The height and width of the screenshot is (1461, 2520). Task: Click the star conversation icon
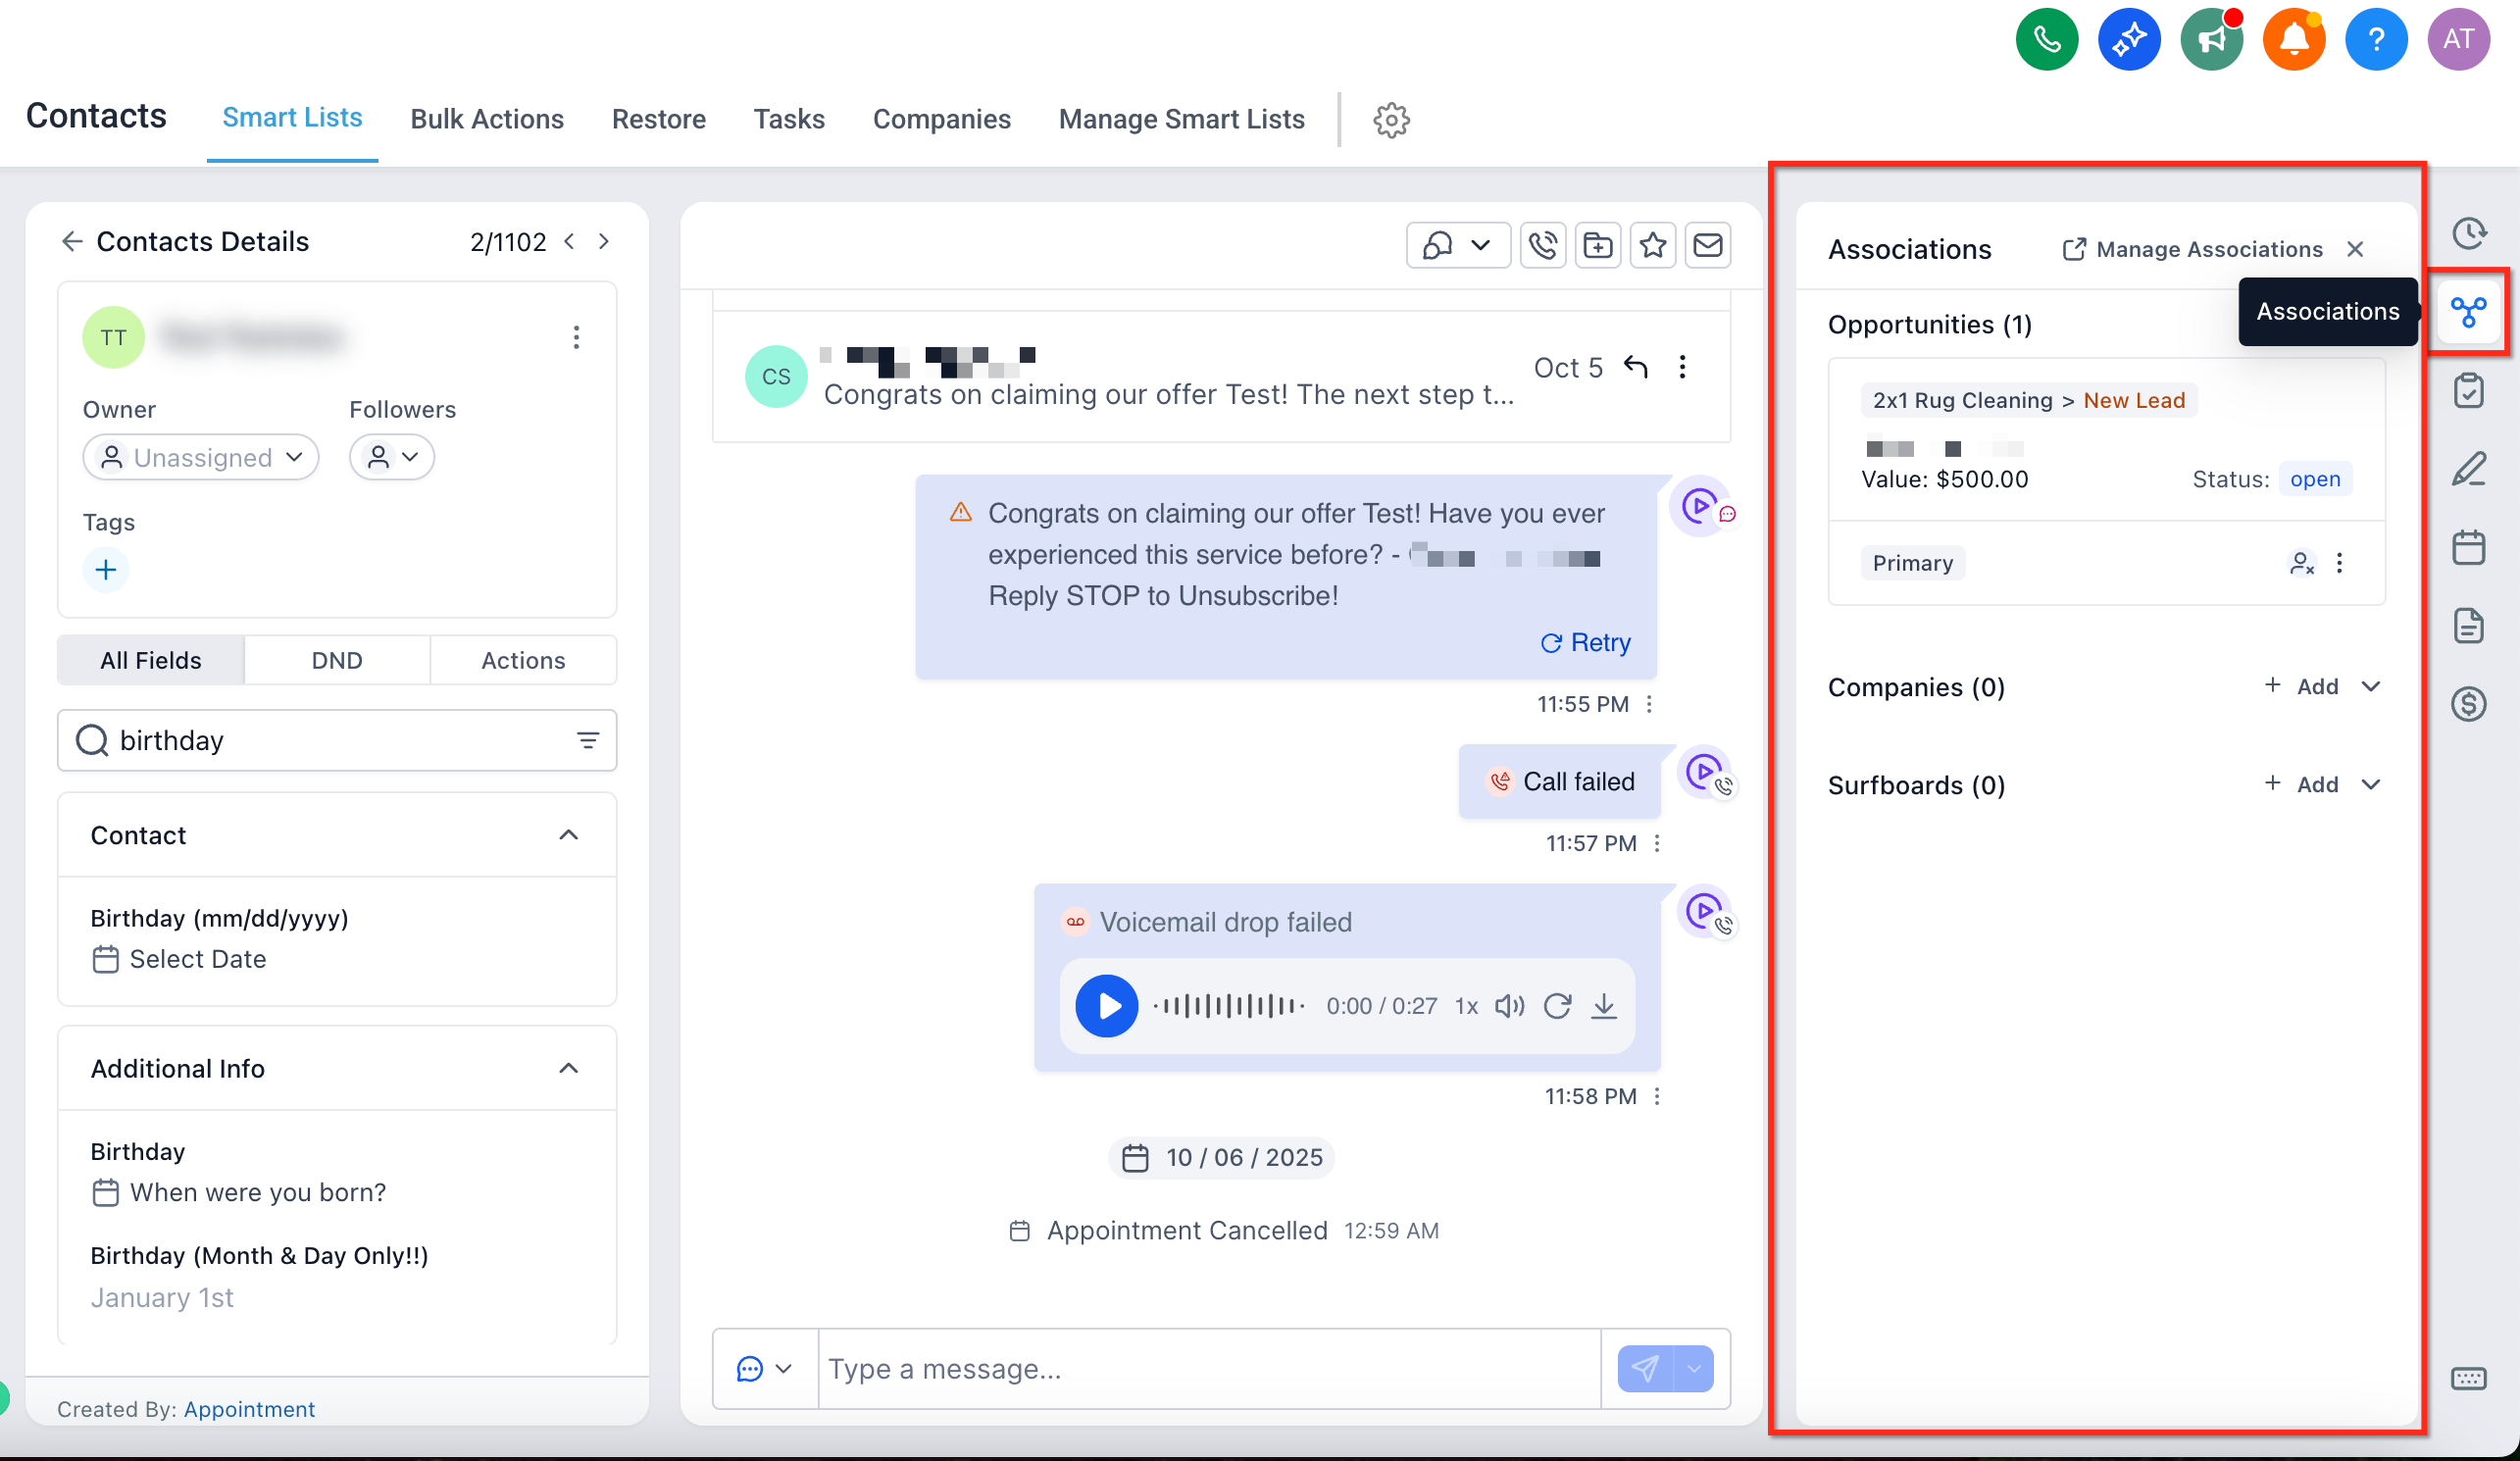click(1653, 245)
